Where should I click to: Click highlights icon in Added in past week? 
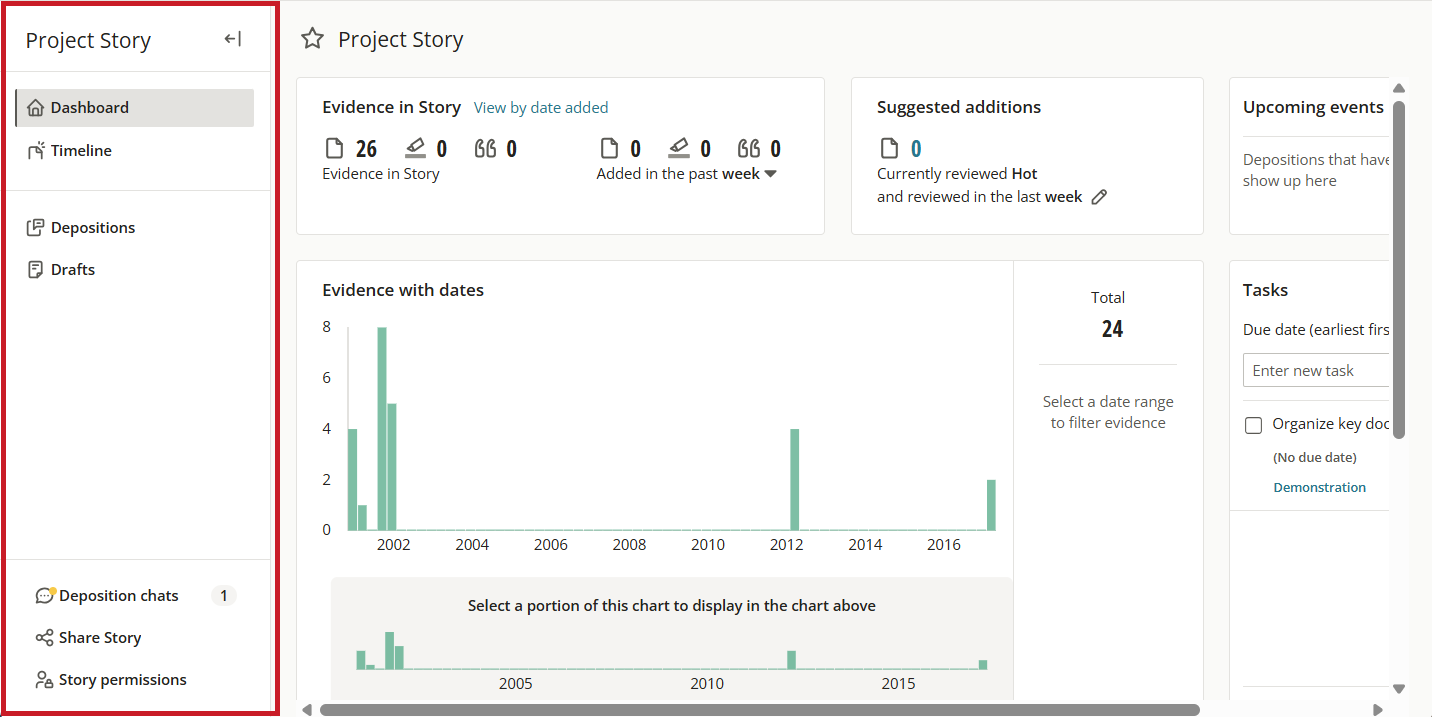tap(679, 149)
